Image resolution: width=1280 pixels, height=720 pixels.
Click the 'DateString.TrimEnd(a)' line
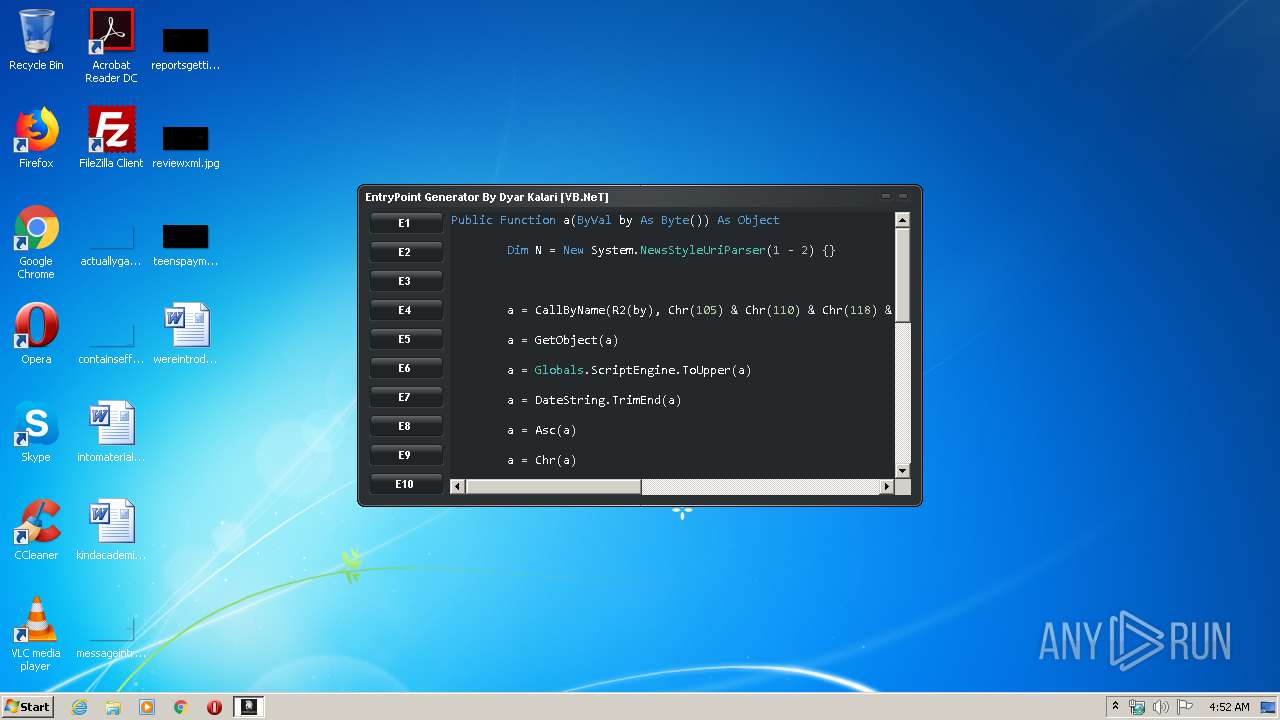click(x=594, y=400)
